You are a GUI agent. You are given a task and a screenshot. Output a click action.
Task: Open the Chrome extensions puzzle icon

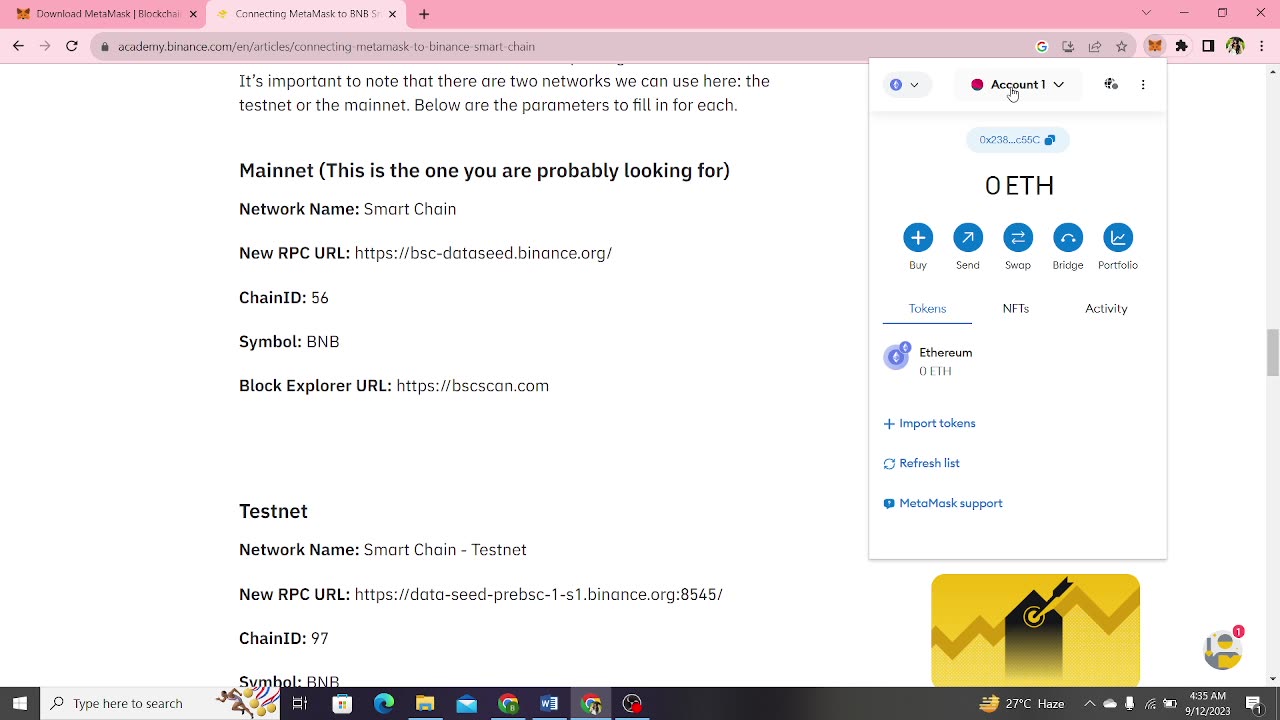pos(1182,46)
